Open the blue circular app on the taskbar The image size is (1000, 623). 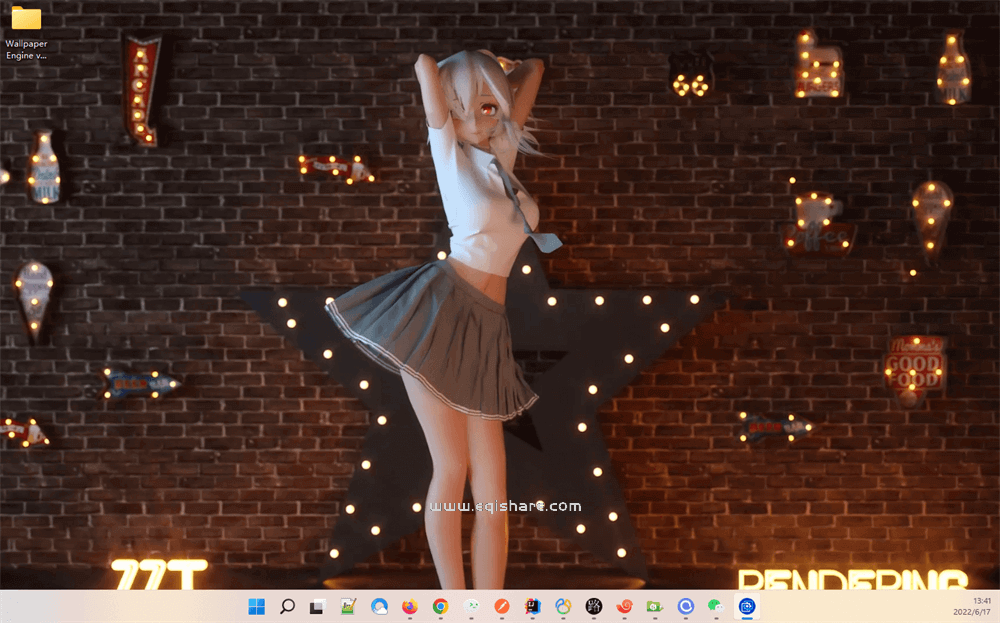pyautogui.click(x=687, y=607)
